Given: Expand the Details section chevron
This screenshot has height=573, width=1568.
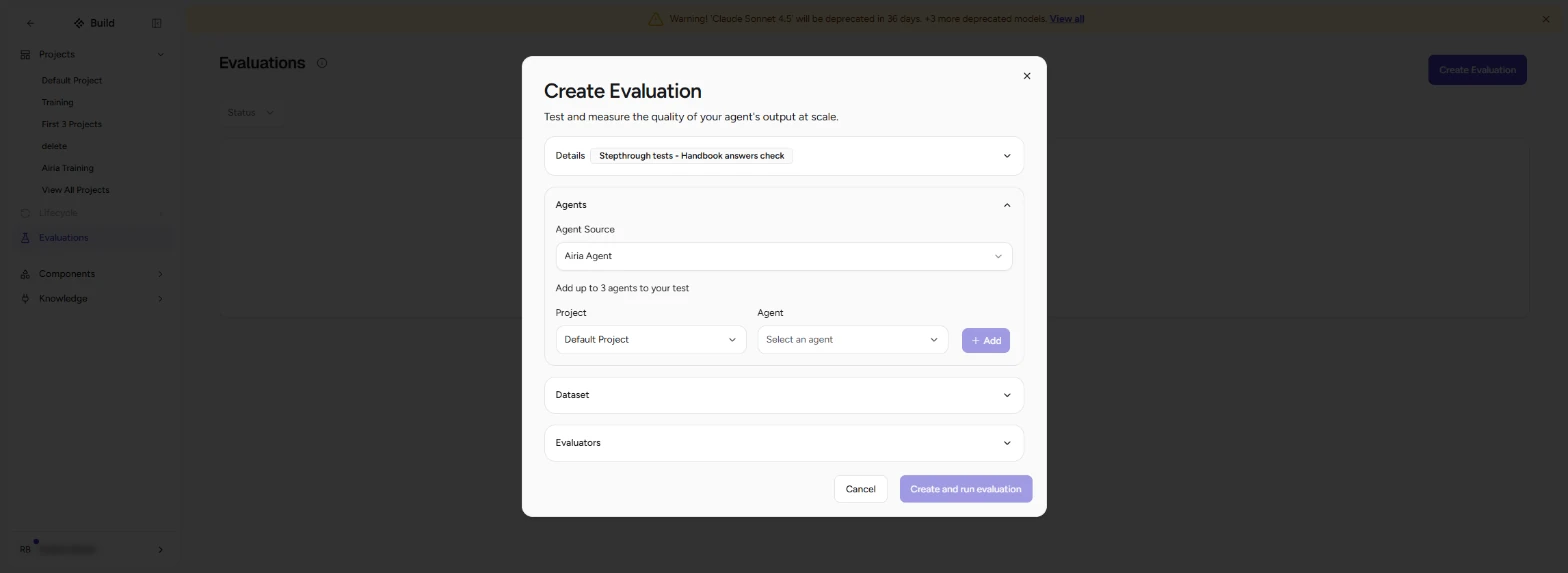Looking at the screenshot, I should [x=1007, y=156].
